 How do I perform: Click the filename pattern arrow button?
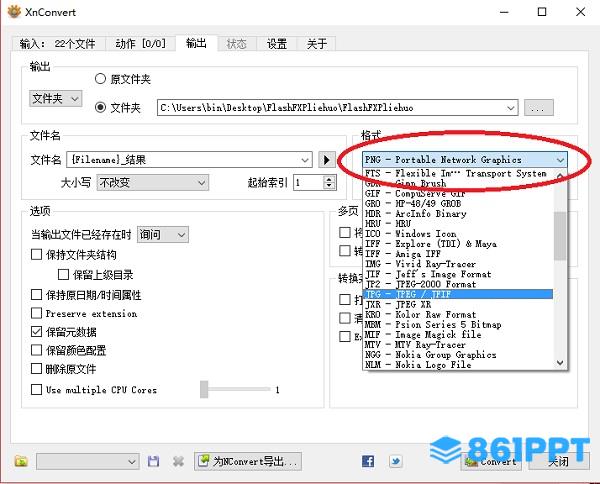[x=327, y=160]
